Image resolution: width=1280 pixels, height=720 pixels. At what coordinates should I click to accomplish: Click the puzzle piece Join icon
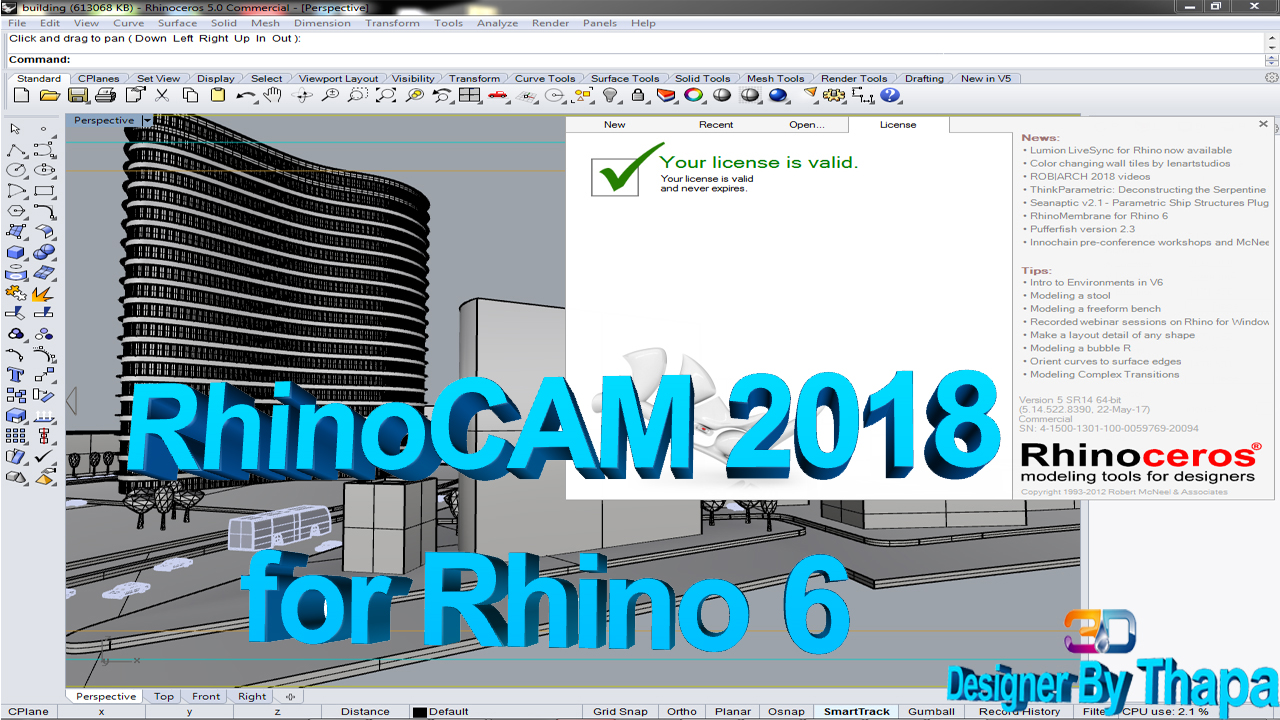[16, 294]
